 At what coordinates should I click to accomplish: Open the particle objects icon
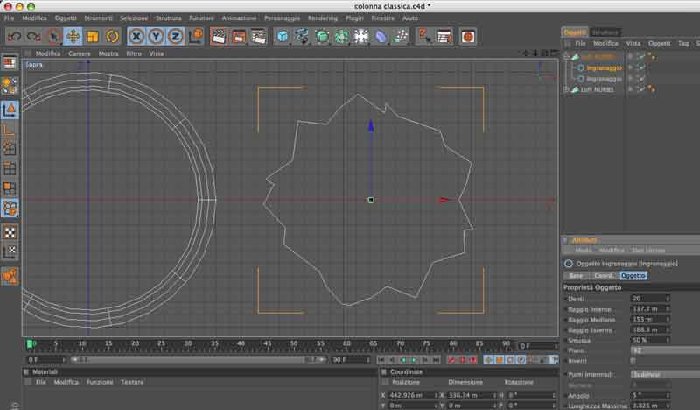400,37
